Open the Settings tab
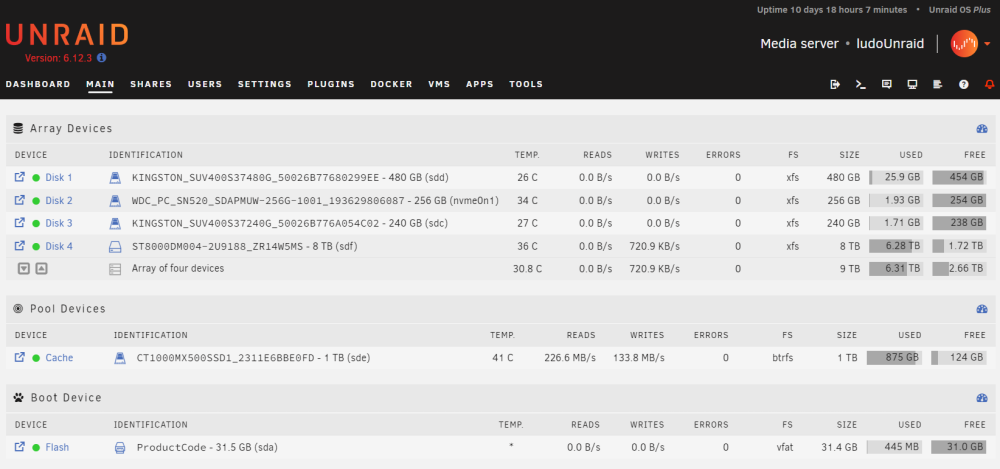 pos(265,84)
